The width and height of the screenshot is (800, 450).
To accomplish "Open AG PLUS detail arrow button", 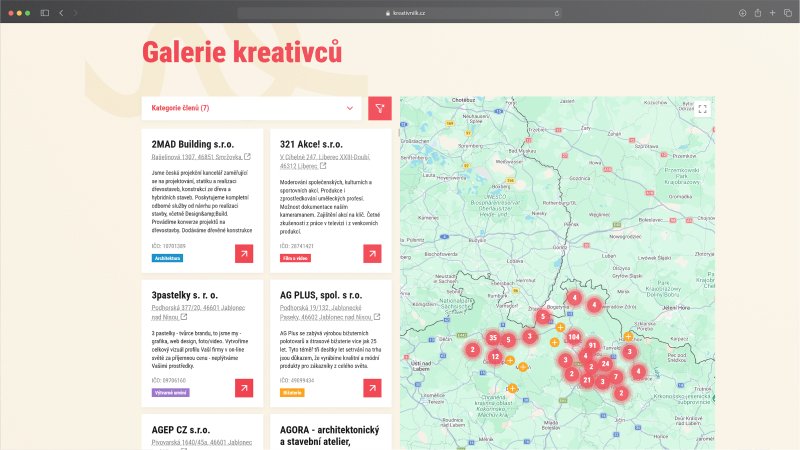I will (x=372, y=388).
